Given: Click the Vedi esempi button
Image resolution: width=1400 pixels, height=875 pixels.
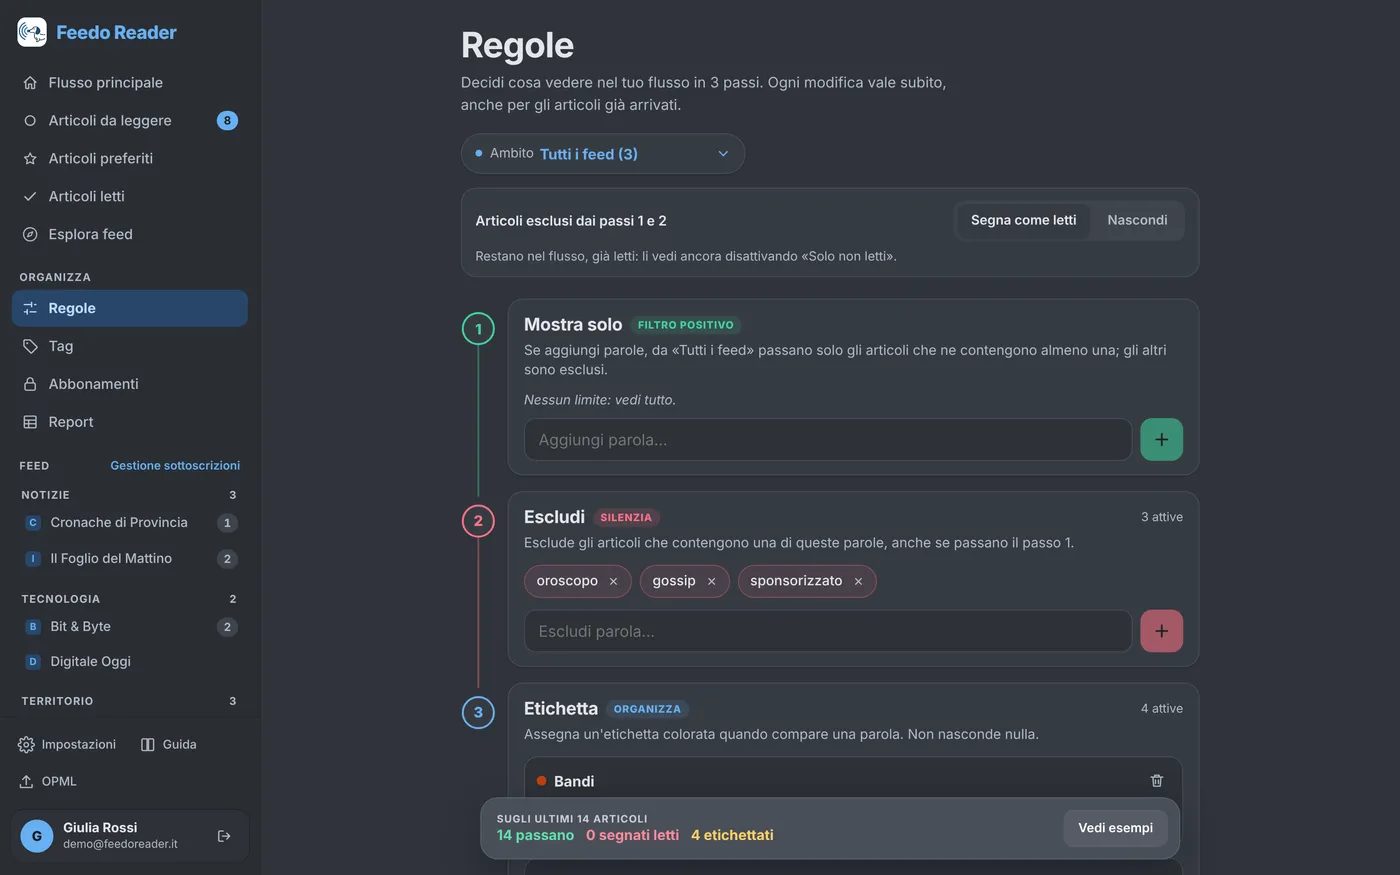Looking at the screenshot, I should tap(1115, 828).
